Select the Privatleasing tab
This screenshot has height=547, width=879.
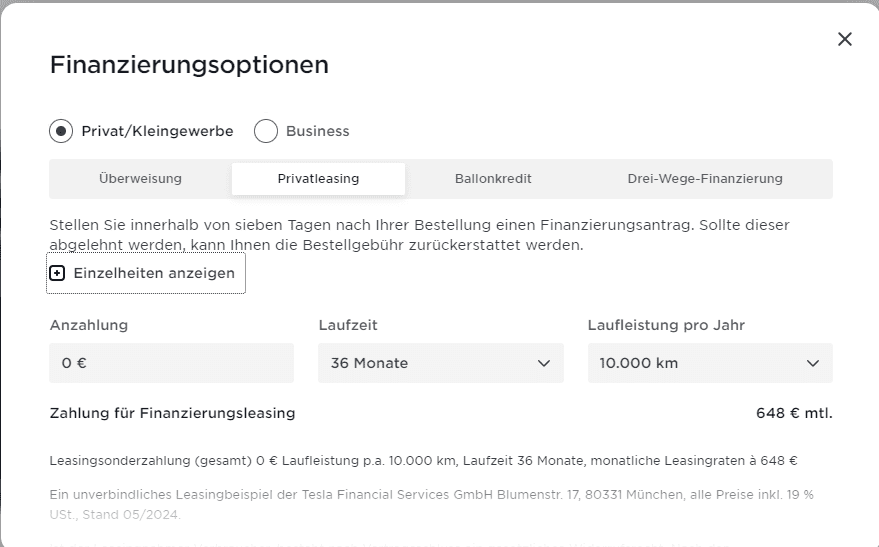coord(318,179)
